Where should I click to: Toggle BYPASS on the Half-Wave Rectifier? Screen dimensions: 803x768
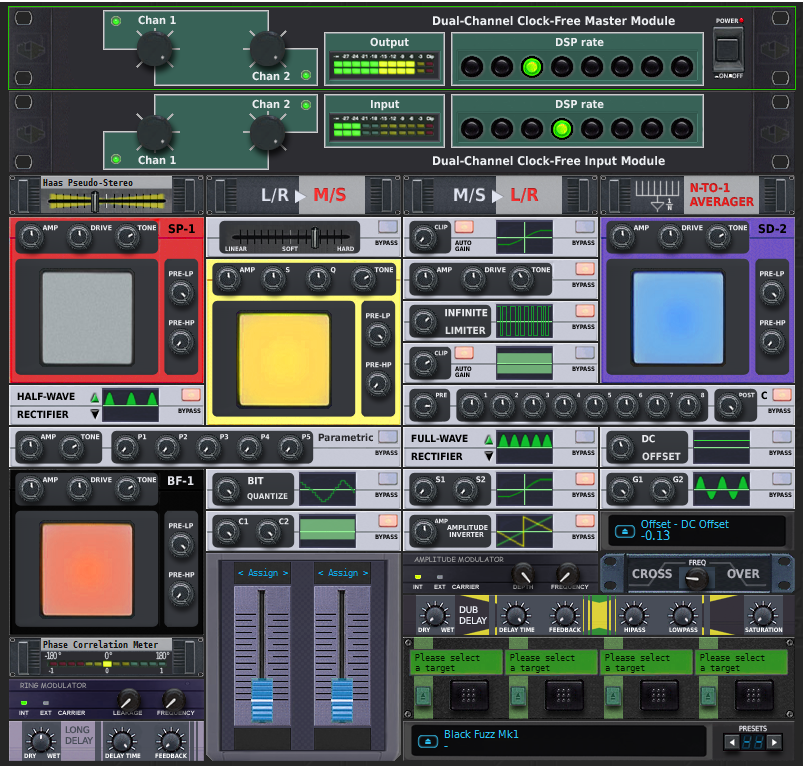pos(190,395)
